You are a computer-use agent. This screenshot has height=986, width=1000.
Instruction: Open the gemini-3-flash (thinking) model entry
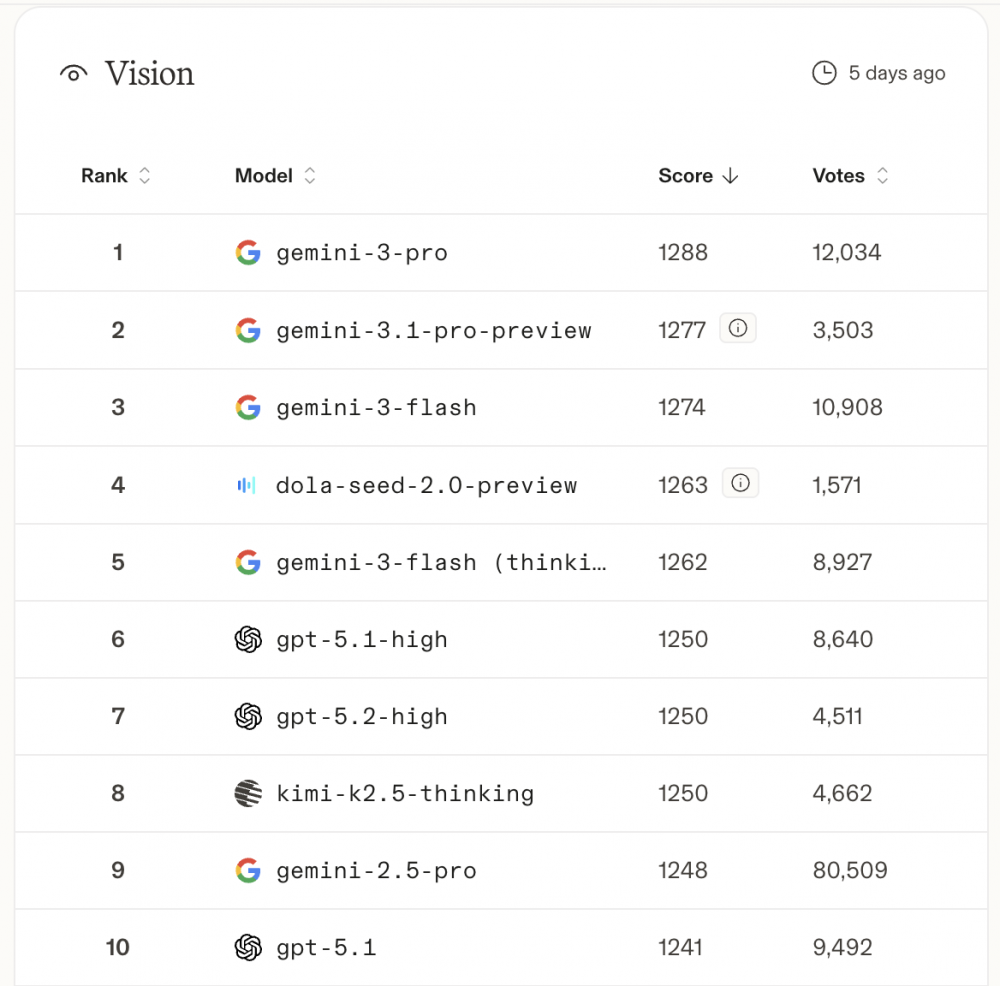point(441,562)
